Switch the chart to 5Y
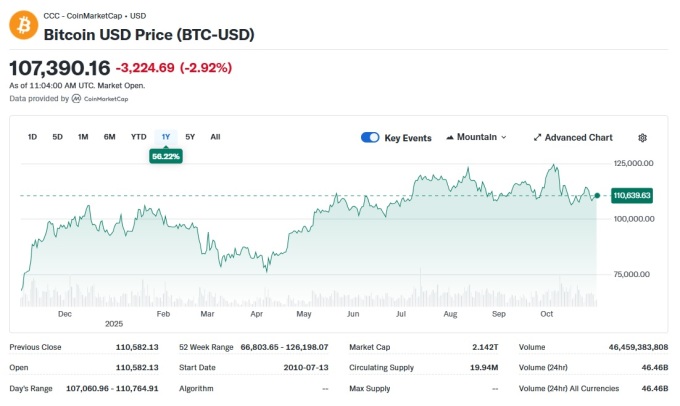 [x=190, y=137]
